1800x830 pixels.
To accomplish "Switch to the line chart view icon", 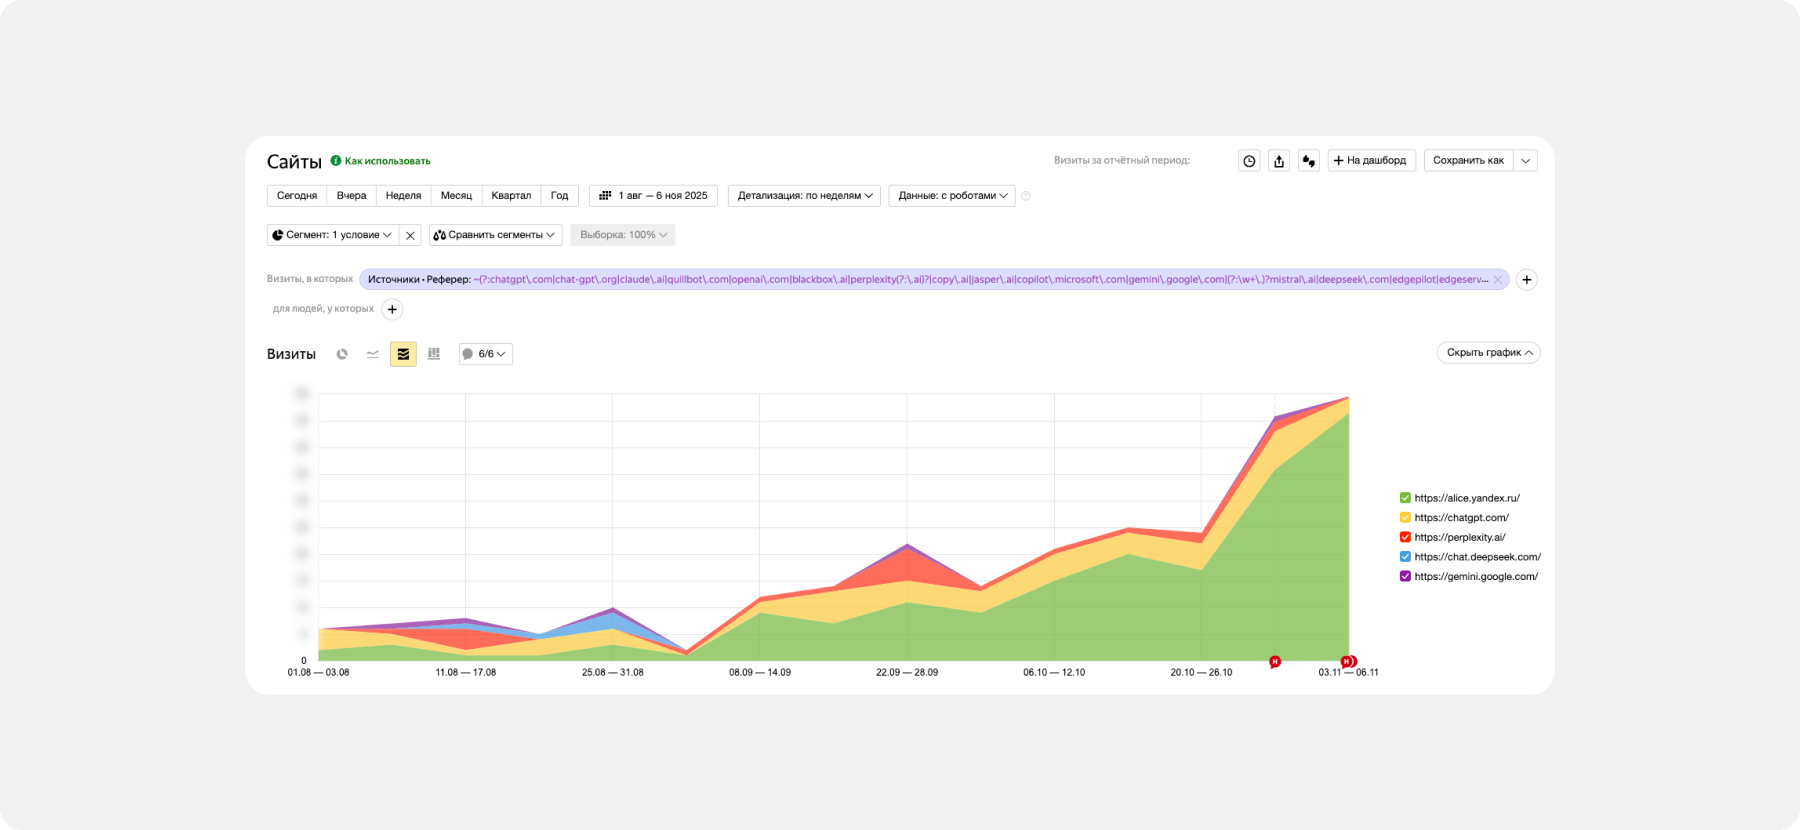I will point(373,354).
